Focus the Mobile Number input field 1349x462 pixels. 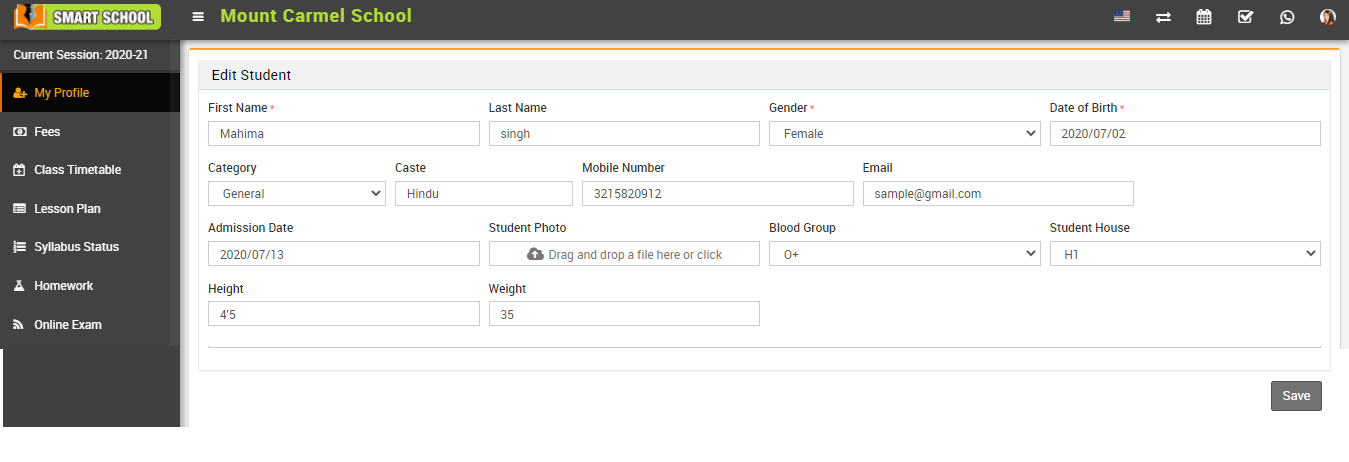tap(717, 194)
